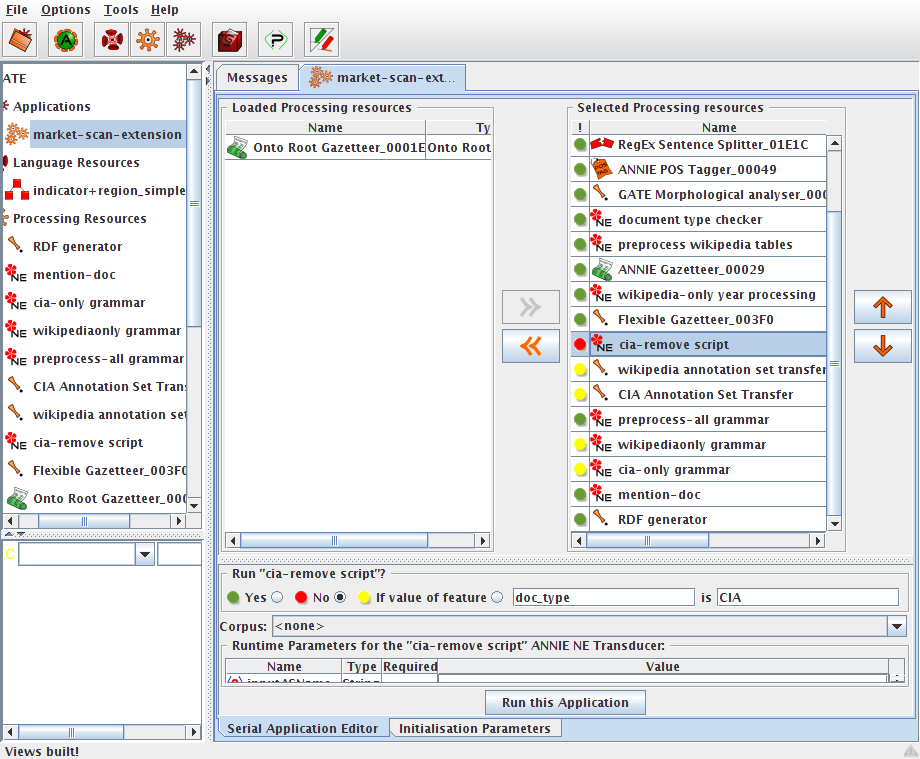Click the orange double-left arrow to remove the resource
This screenshot has width=920, height=759.
pos(530,346)
